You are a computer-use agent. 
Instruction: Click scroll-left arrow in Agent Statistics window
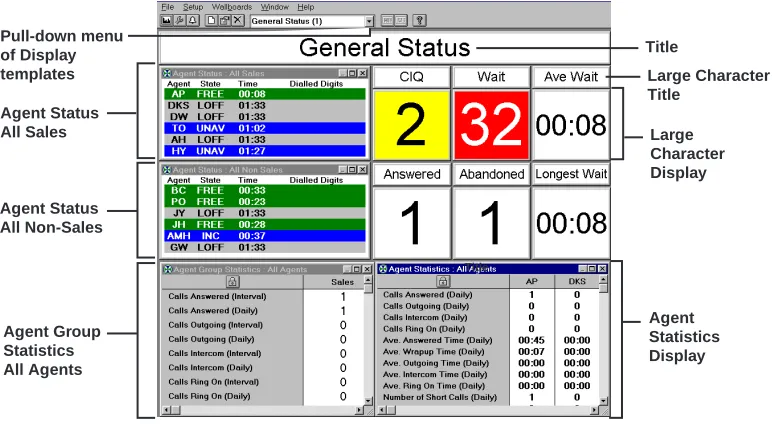[381, 410]
